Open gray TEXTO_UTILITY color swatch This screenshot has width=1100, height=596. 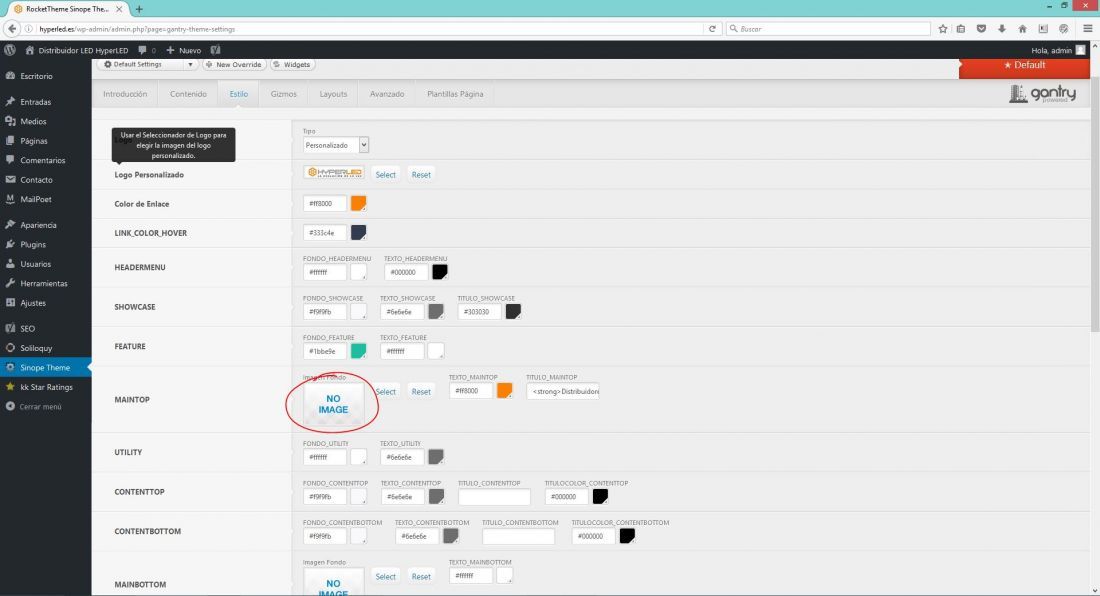click(436, 456)
